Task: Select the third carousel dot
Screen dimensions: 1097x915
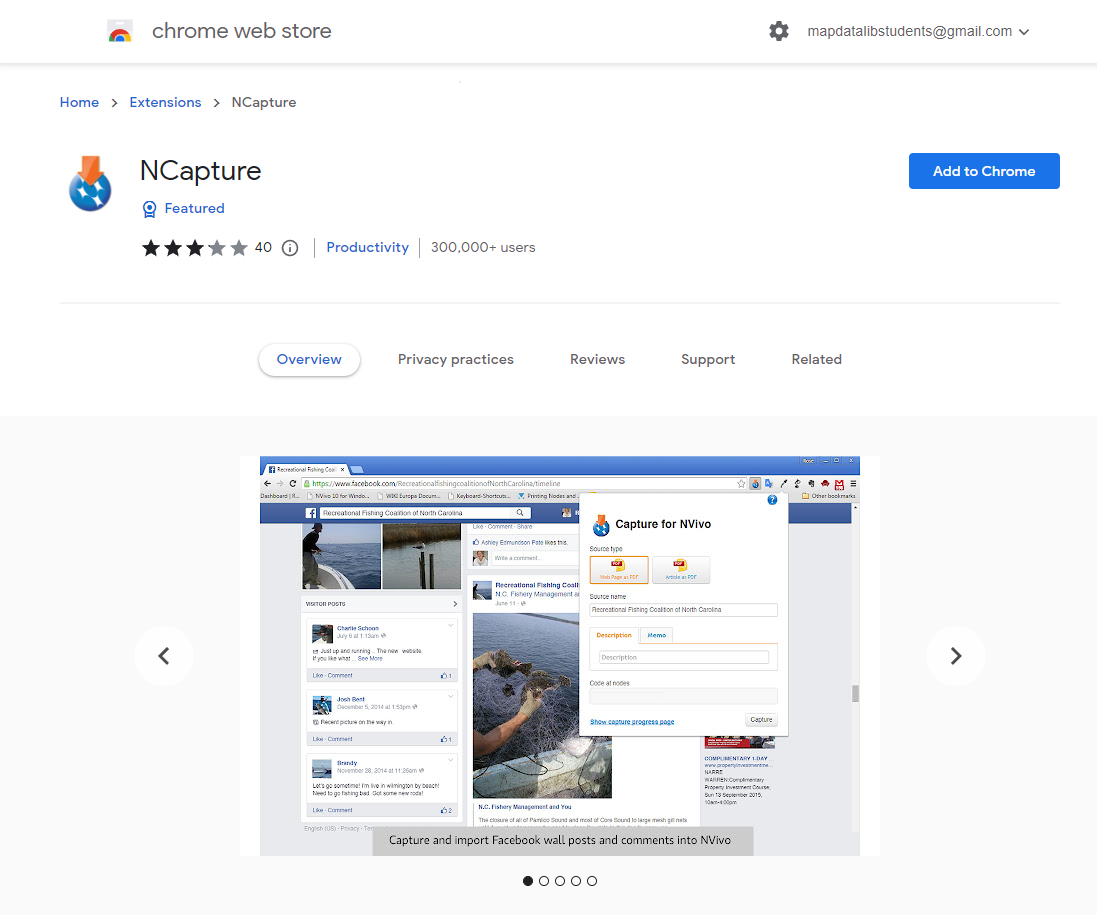Action: pos(560,881)
